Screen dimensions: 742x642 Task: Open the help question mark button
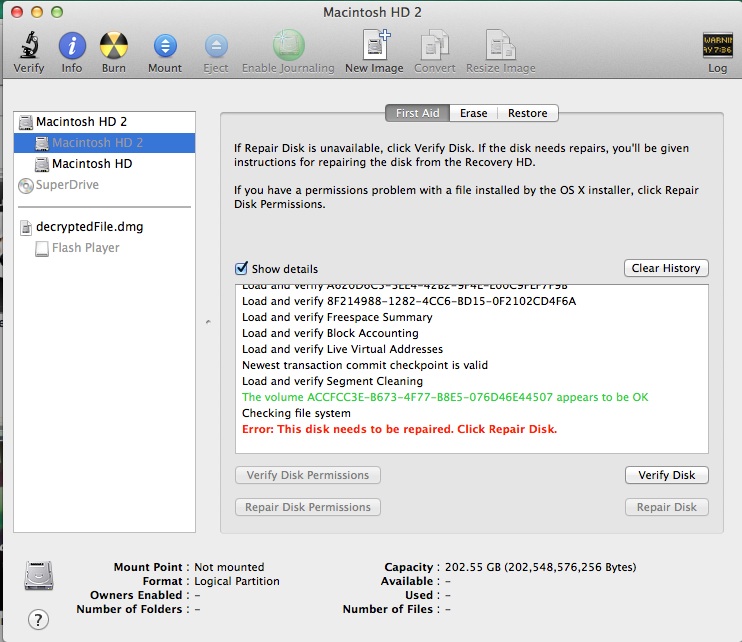click(x=38, y=619)
